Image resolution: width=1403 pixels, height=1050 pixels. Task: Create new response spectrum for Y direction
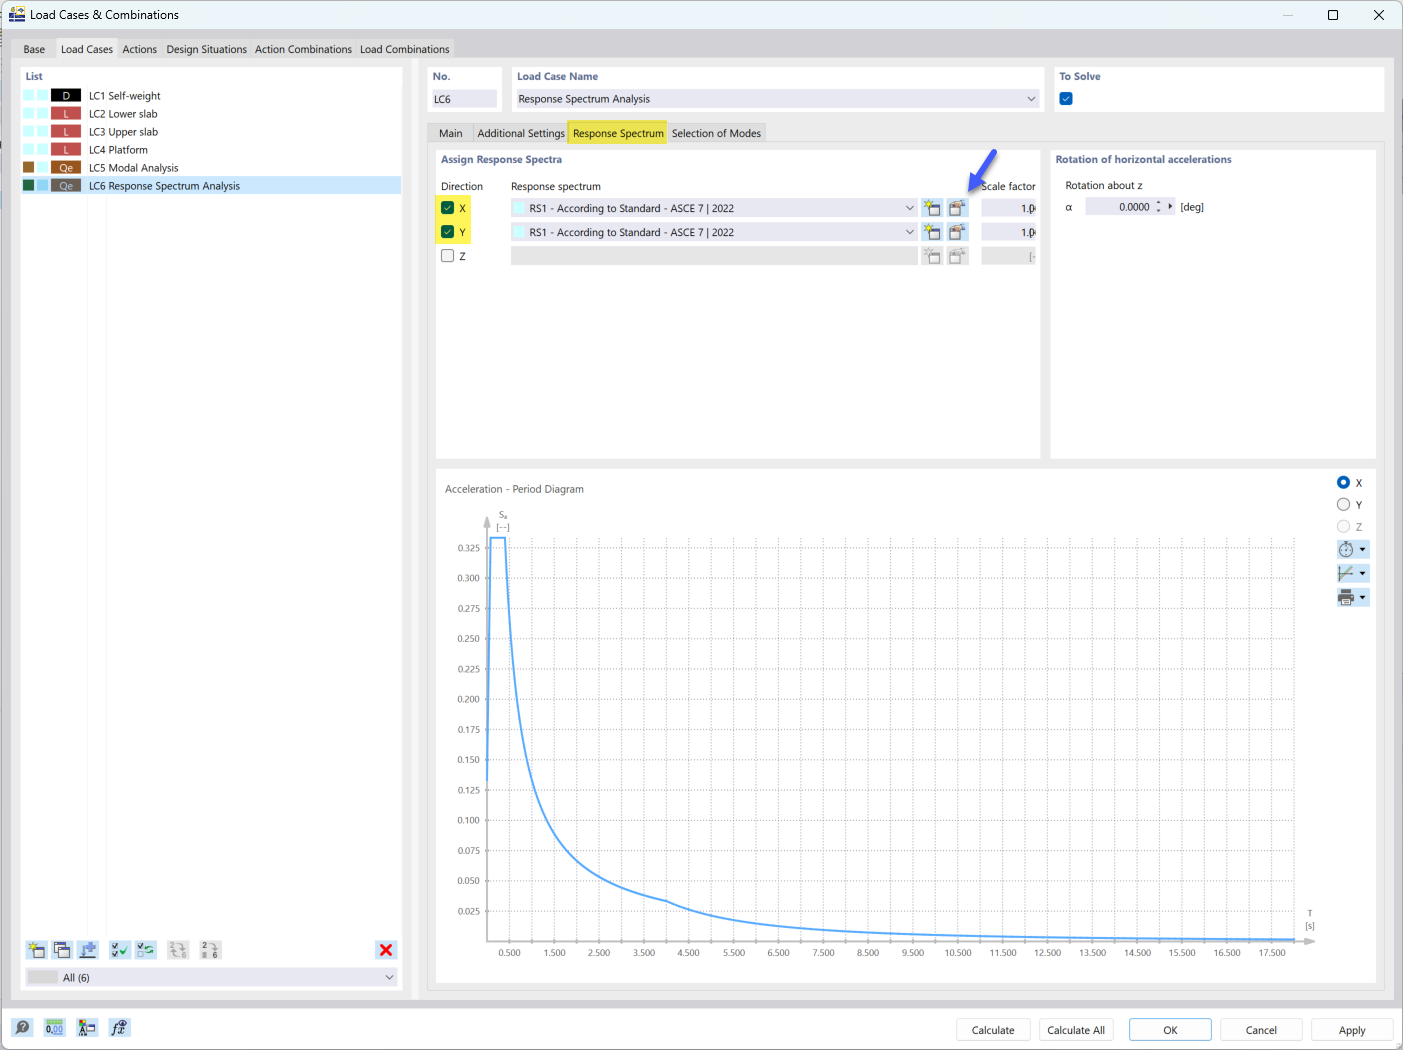pyautogui.click(x=932, y=232)
